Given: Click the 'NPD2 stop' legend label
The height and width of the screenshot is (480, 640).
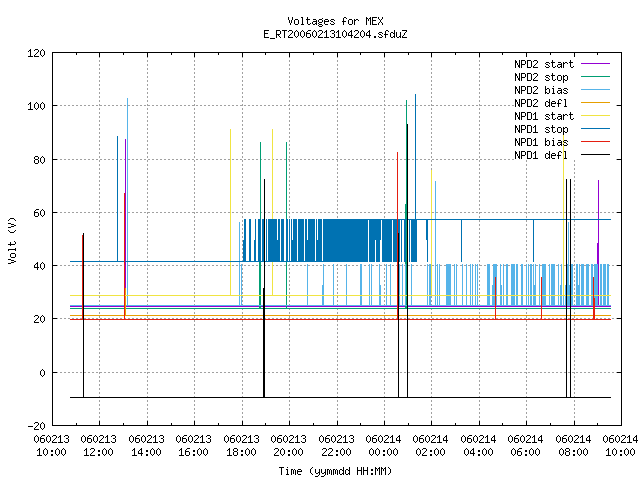Looking at the screenshot, I should (541, 77).
